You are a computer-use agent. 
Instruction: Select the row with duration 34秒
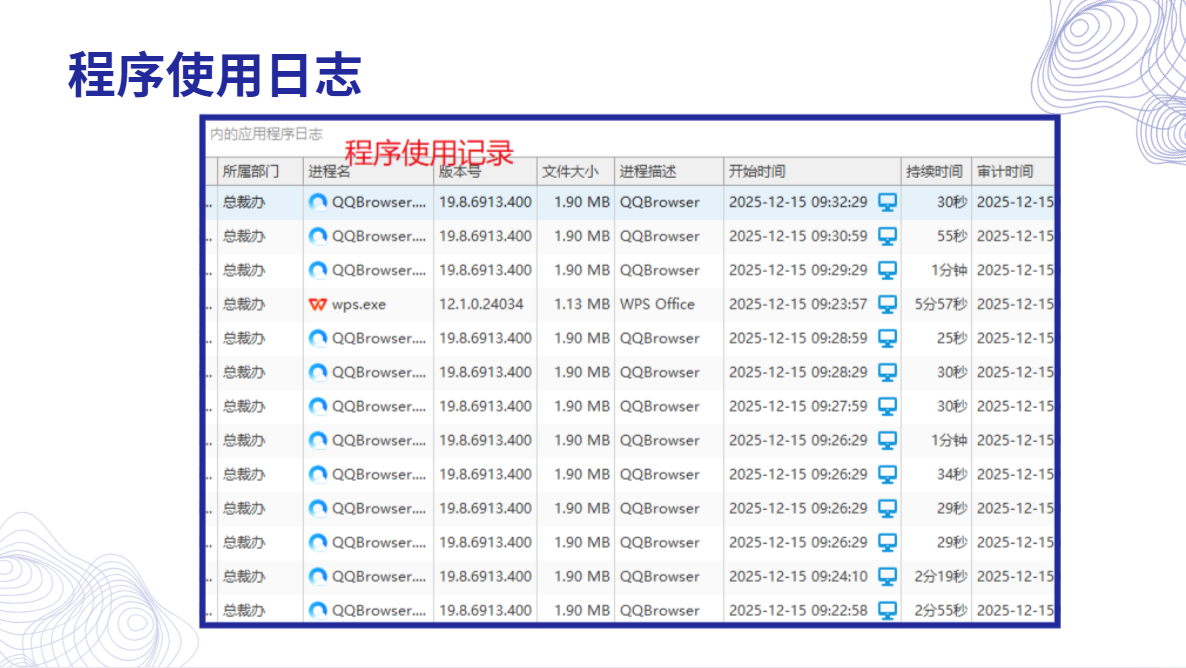click(x=630, y=474)
